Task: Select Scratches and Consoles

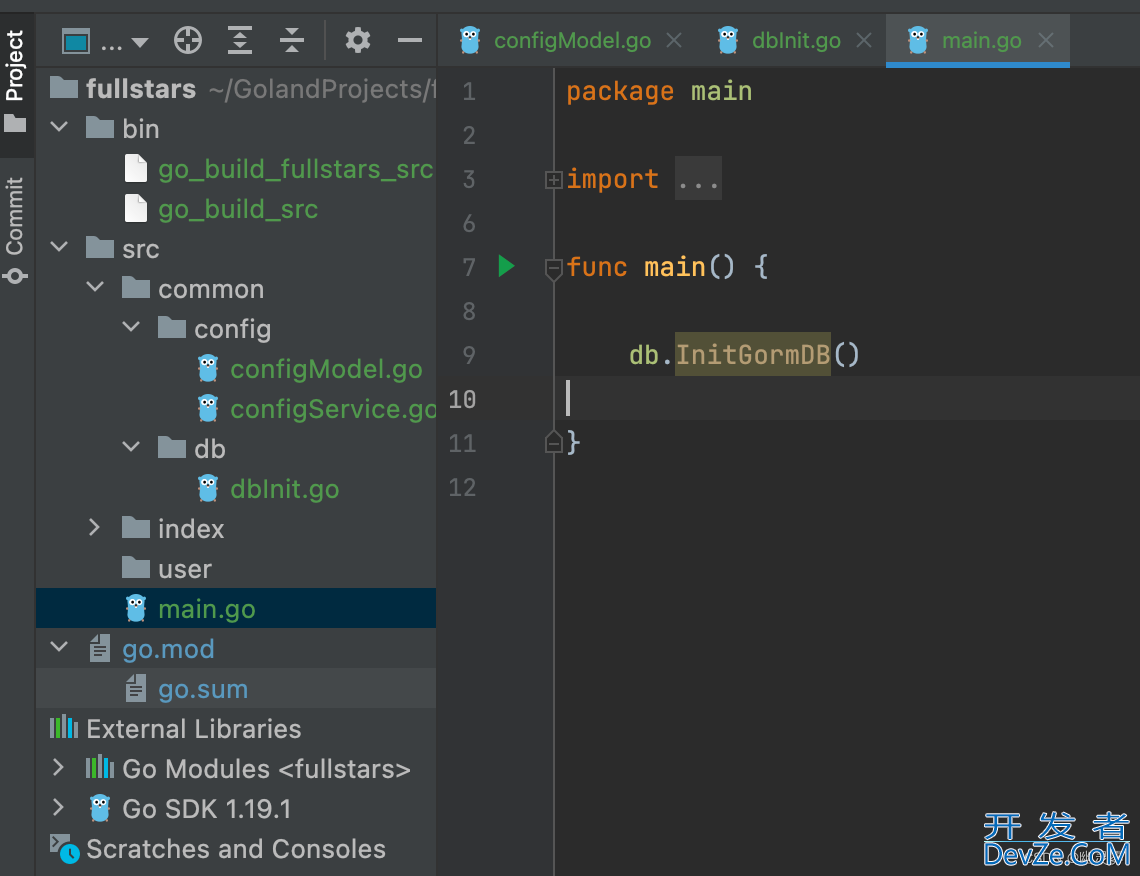Action: 236,848
